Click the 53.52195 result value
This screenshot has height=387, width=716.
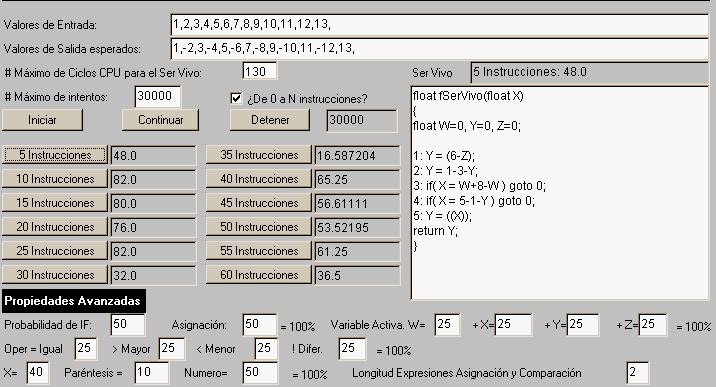(x=357, y=227)
